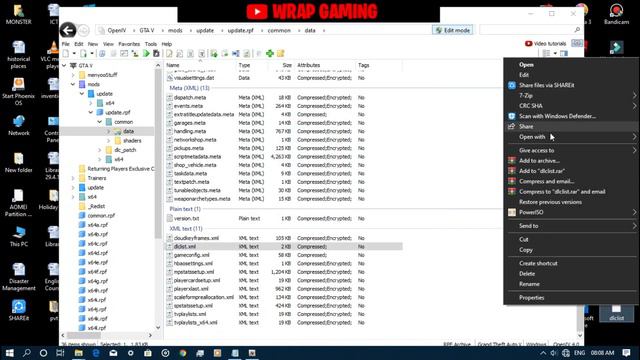
Task: Toggle Edit mode button
Action: coord(453,30)
